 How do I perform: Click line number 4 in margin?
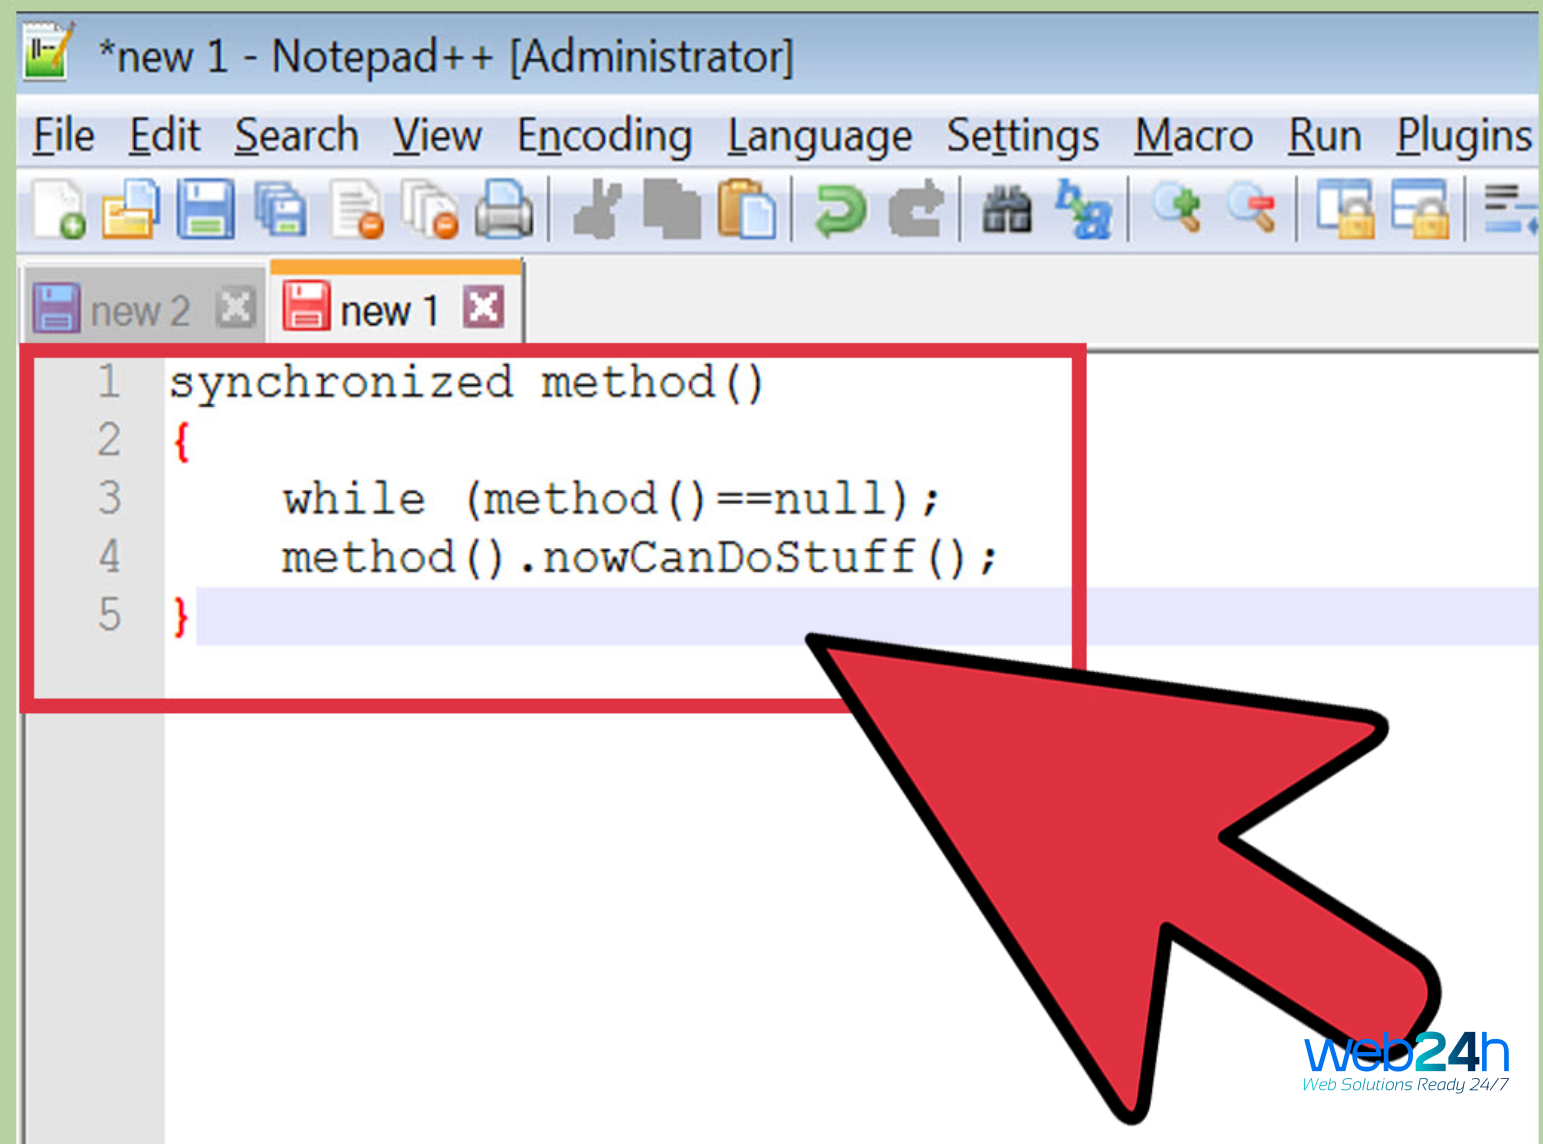click(109, 556)
